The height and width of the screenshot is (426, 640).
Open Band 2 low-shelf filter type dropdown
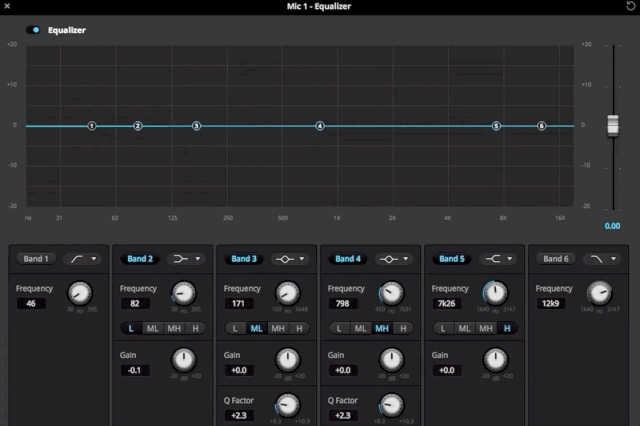[x=187, y=259]
